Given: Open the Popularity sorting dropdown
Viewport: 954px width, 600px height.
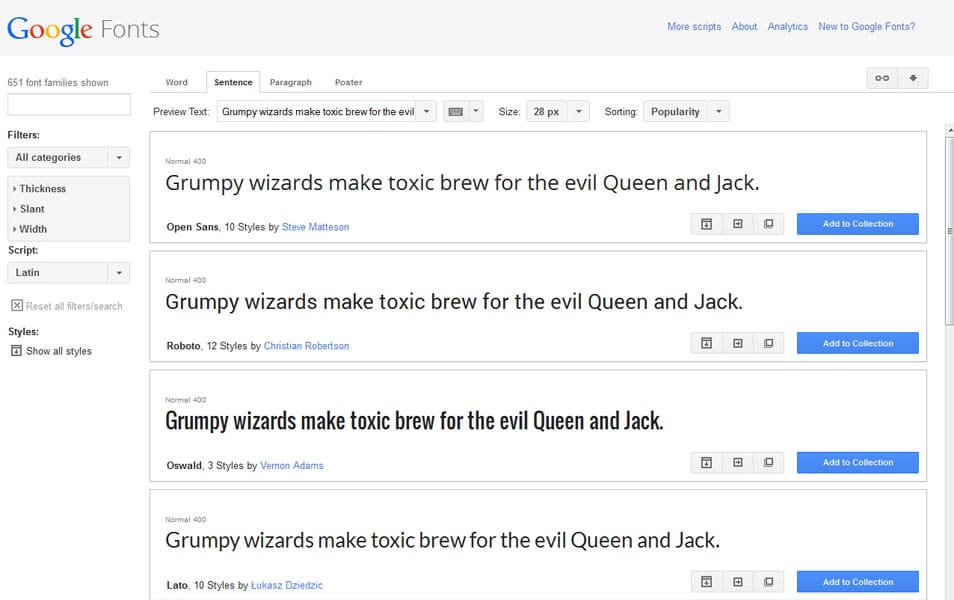Looking at the screenshot, I should tap(686, 111).
